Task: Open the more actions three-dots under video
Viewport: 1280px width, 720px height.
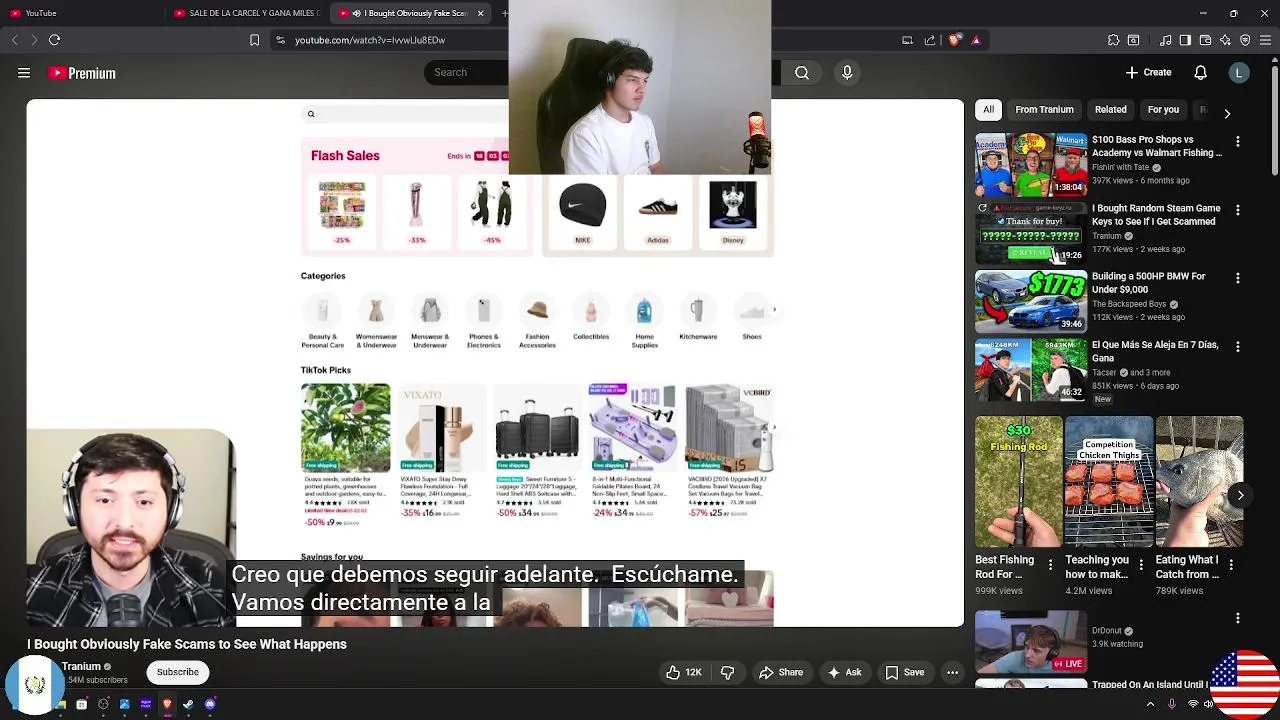Action: coord(952,673)
